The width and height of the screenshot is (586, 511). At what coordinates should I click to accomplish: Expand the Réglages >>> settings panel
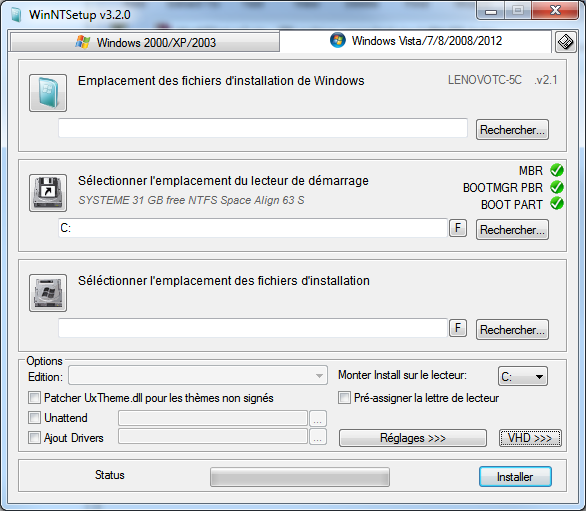413,438
